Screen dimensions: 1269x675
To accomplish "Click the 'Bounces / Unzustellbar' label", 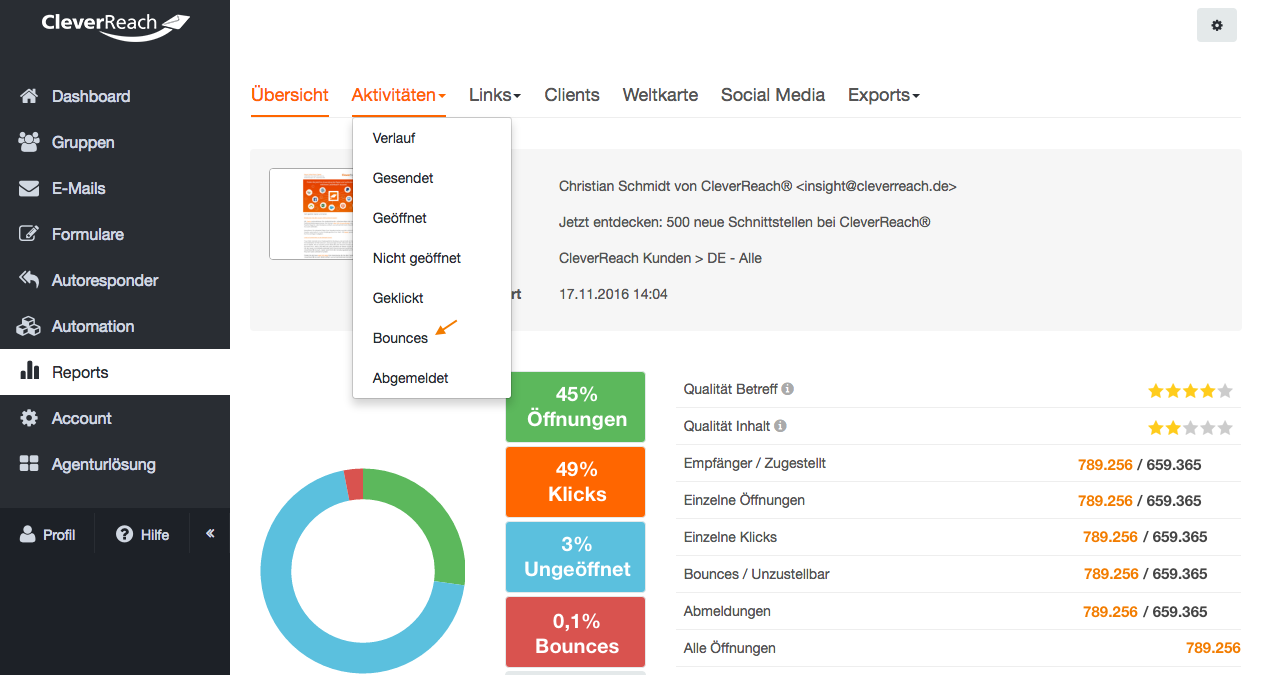I will point(756,574).
